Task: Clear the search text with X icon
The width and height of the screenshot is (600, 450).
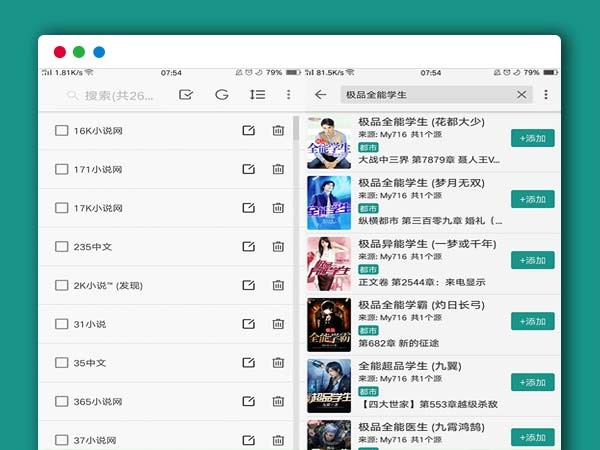Action: pos(521,95)
